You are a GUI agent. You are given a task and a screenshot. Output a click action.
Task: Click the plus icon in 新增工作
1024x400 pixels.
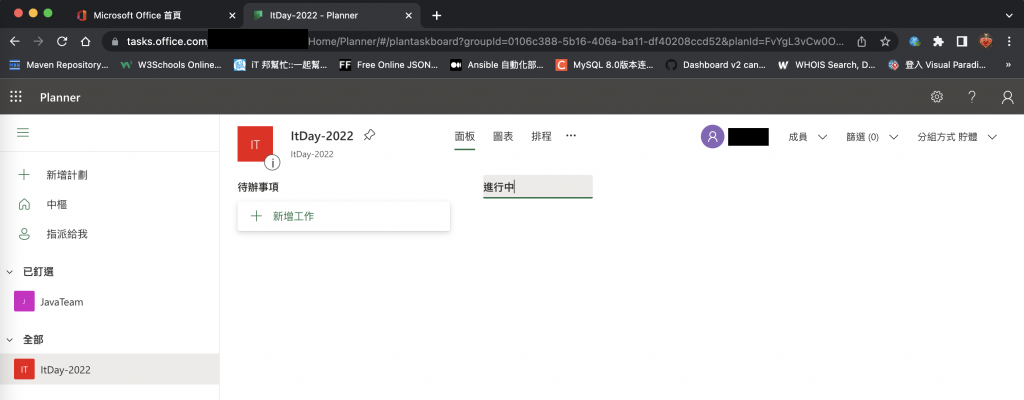pyautogui.click(x=257, y=216)
